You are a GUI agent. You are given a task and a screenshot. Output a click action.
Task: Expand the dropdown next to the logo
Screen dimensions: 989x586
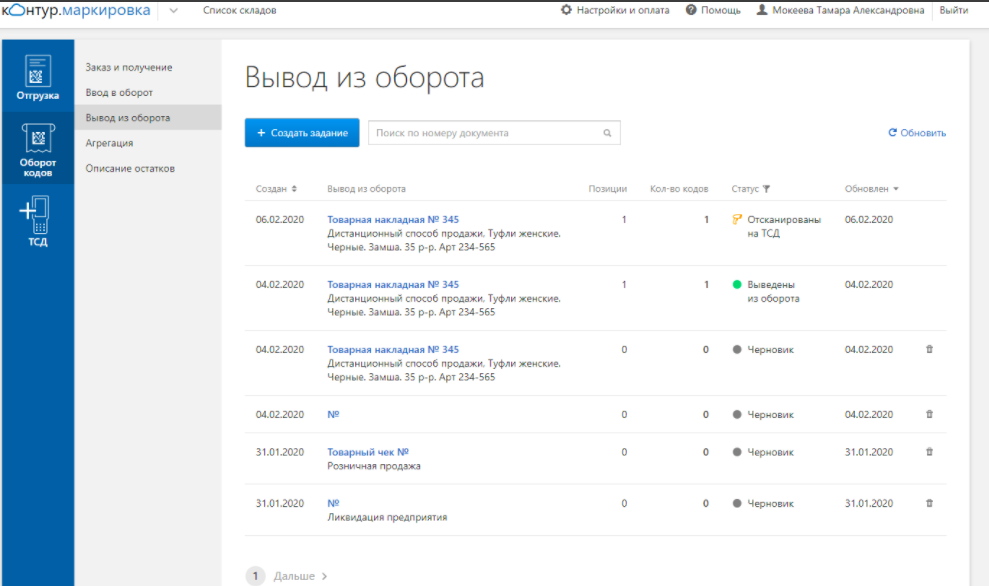pyautogui.click(x=173, y=11)
